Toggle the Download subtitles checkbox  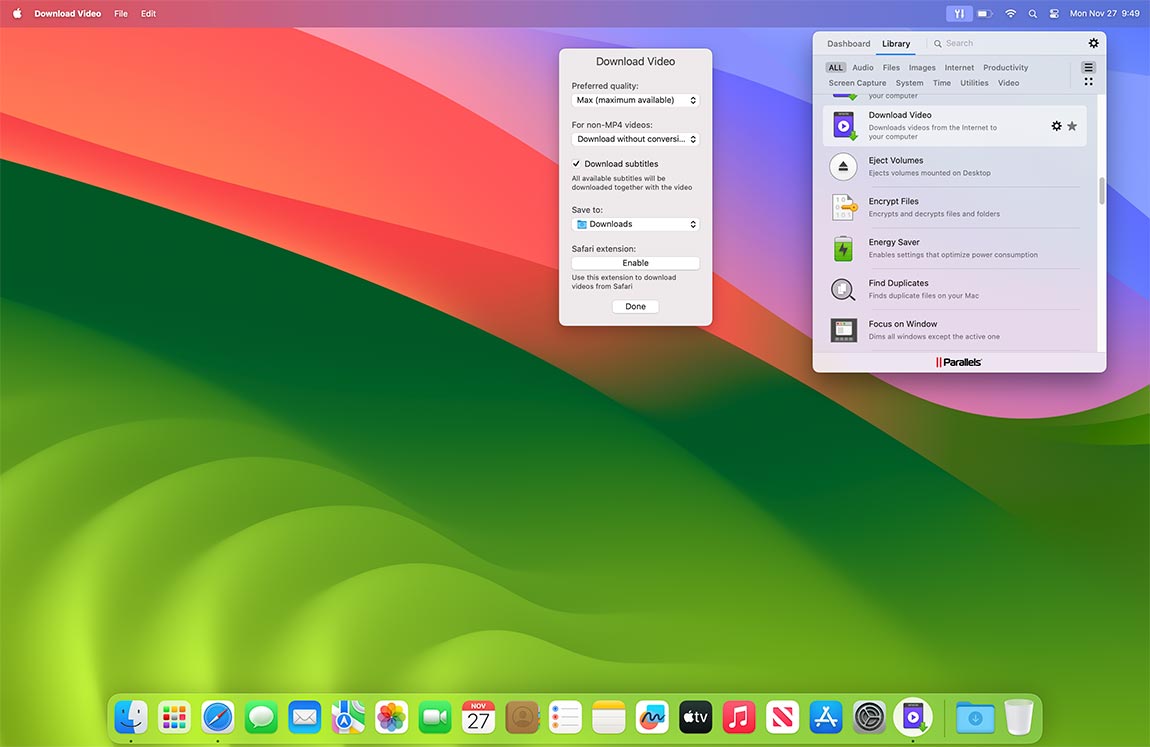tap(575, 163)
